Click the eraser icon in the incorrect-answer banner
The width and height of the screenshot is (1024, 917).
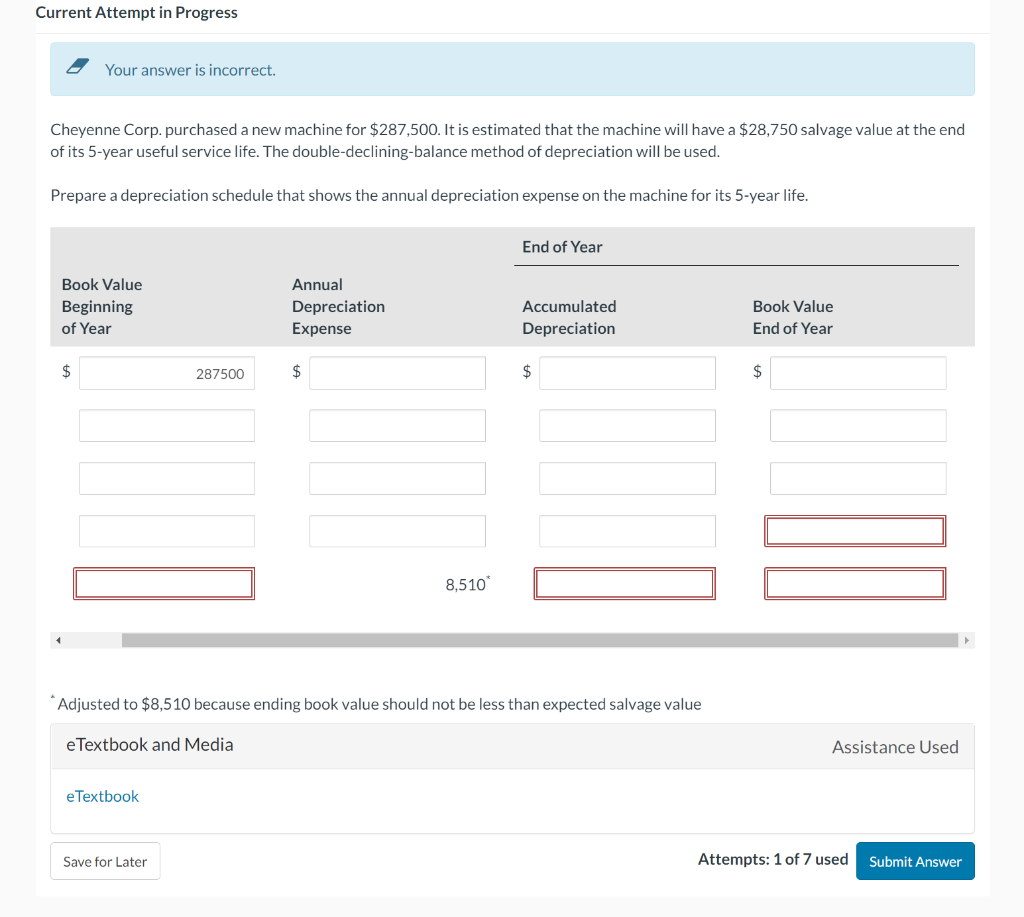tap(78, 66)
